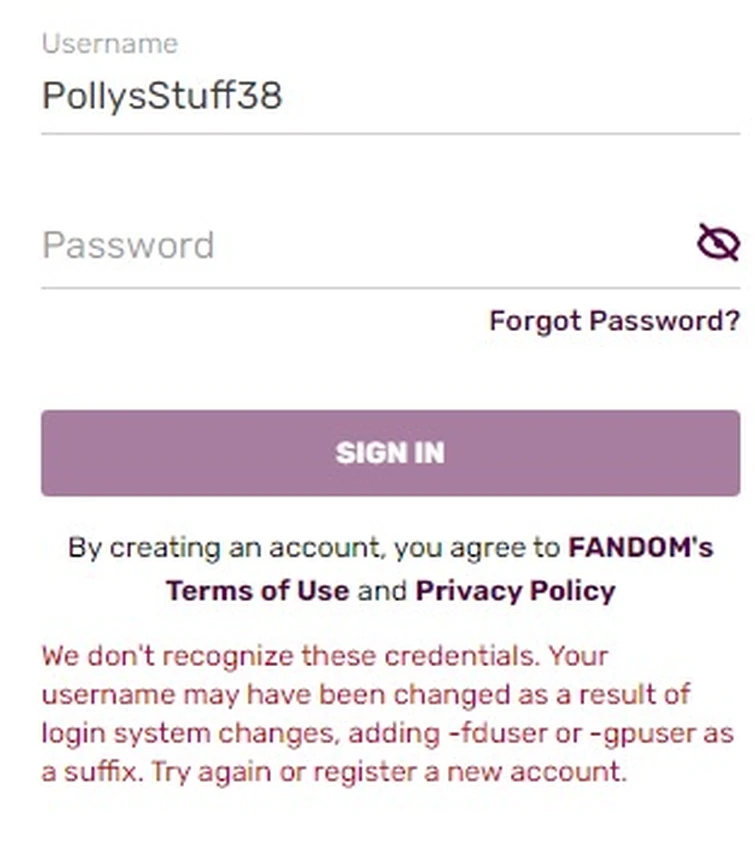Click the Forgot Password? link
This screenshot has width=755, height=851.
[614, 321]
